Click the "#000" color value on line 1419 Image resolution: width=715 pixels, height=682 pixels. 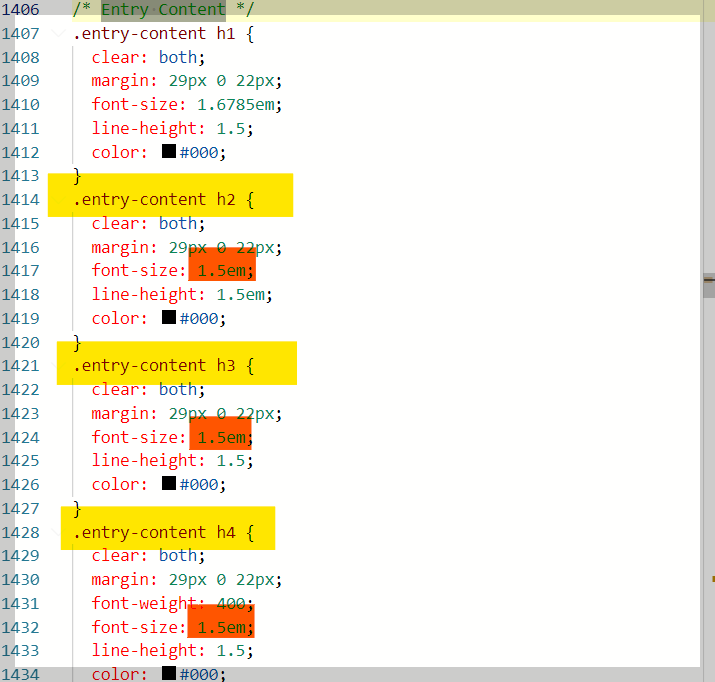point(199,318)
